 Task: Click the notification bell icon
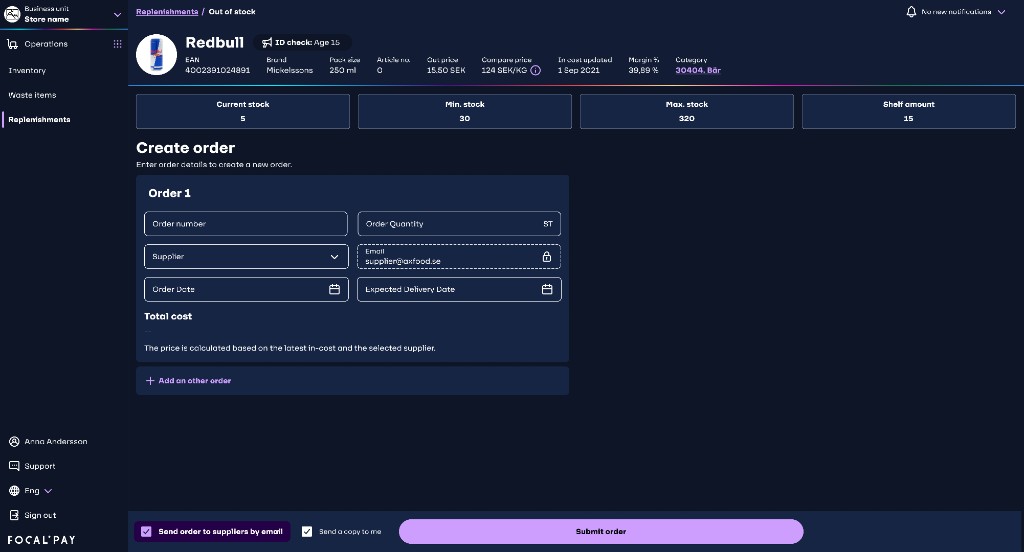tap(911, 12)
